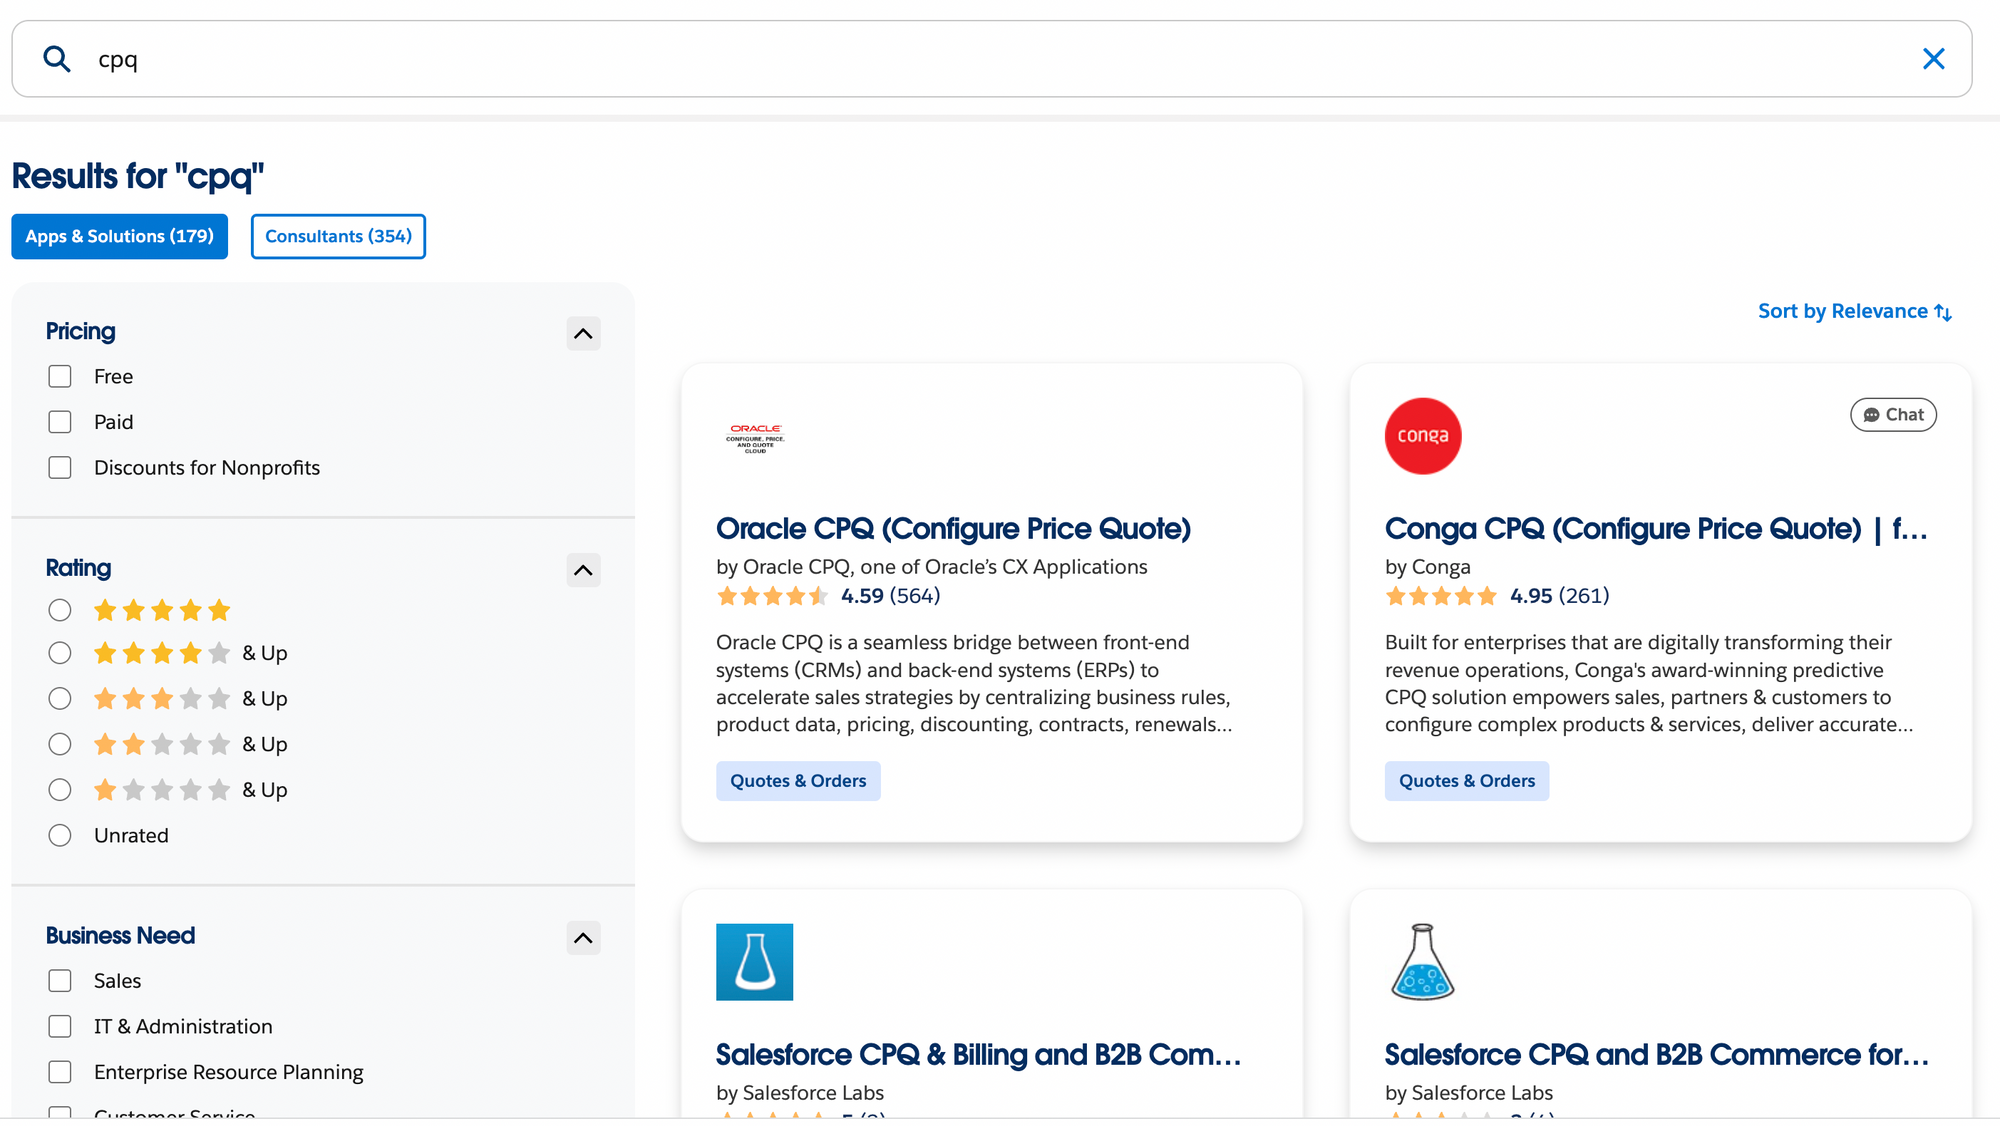Click the Conga CPQ description text

(x=1649, y=683)
